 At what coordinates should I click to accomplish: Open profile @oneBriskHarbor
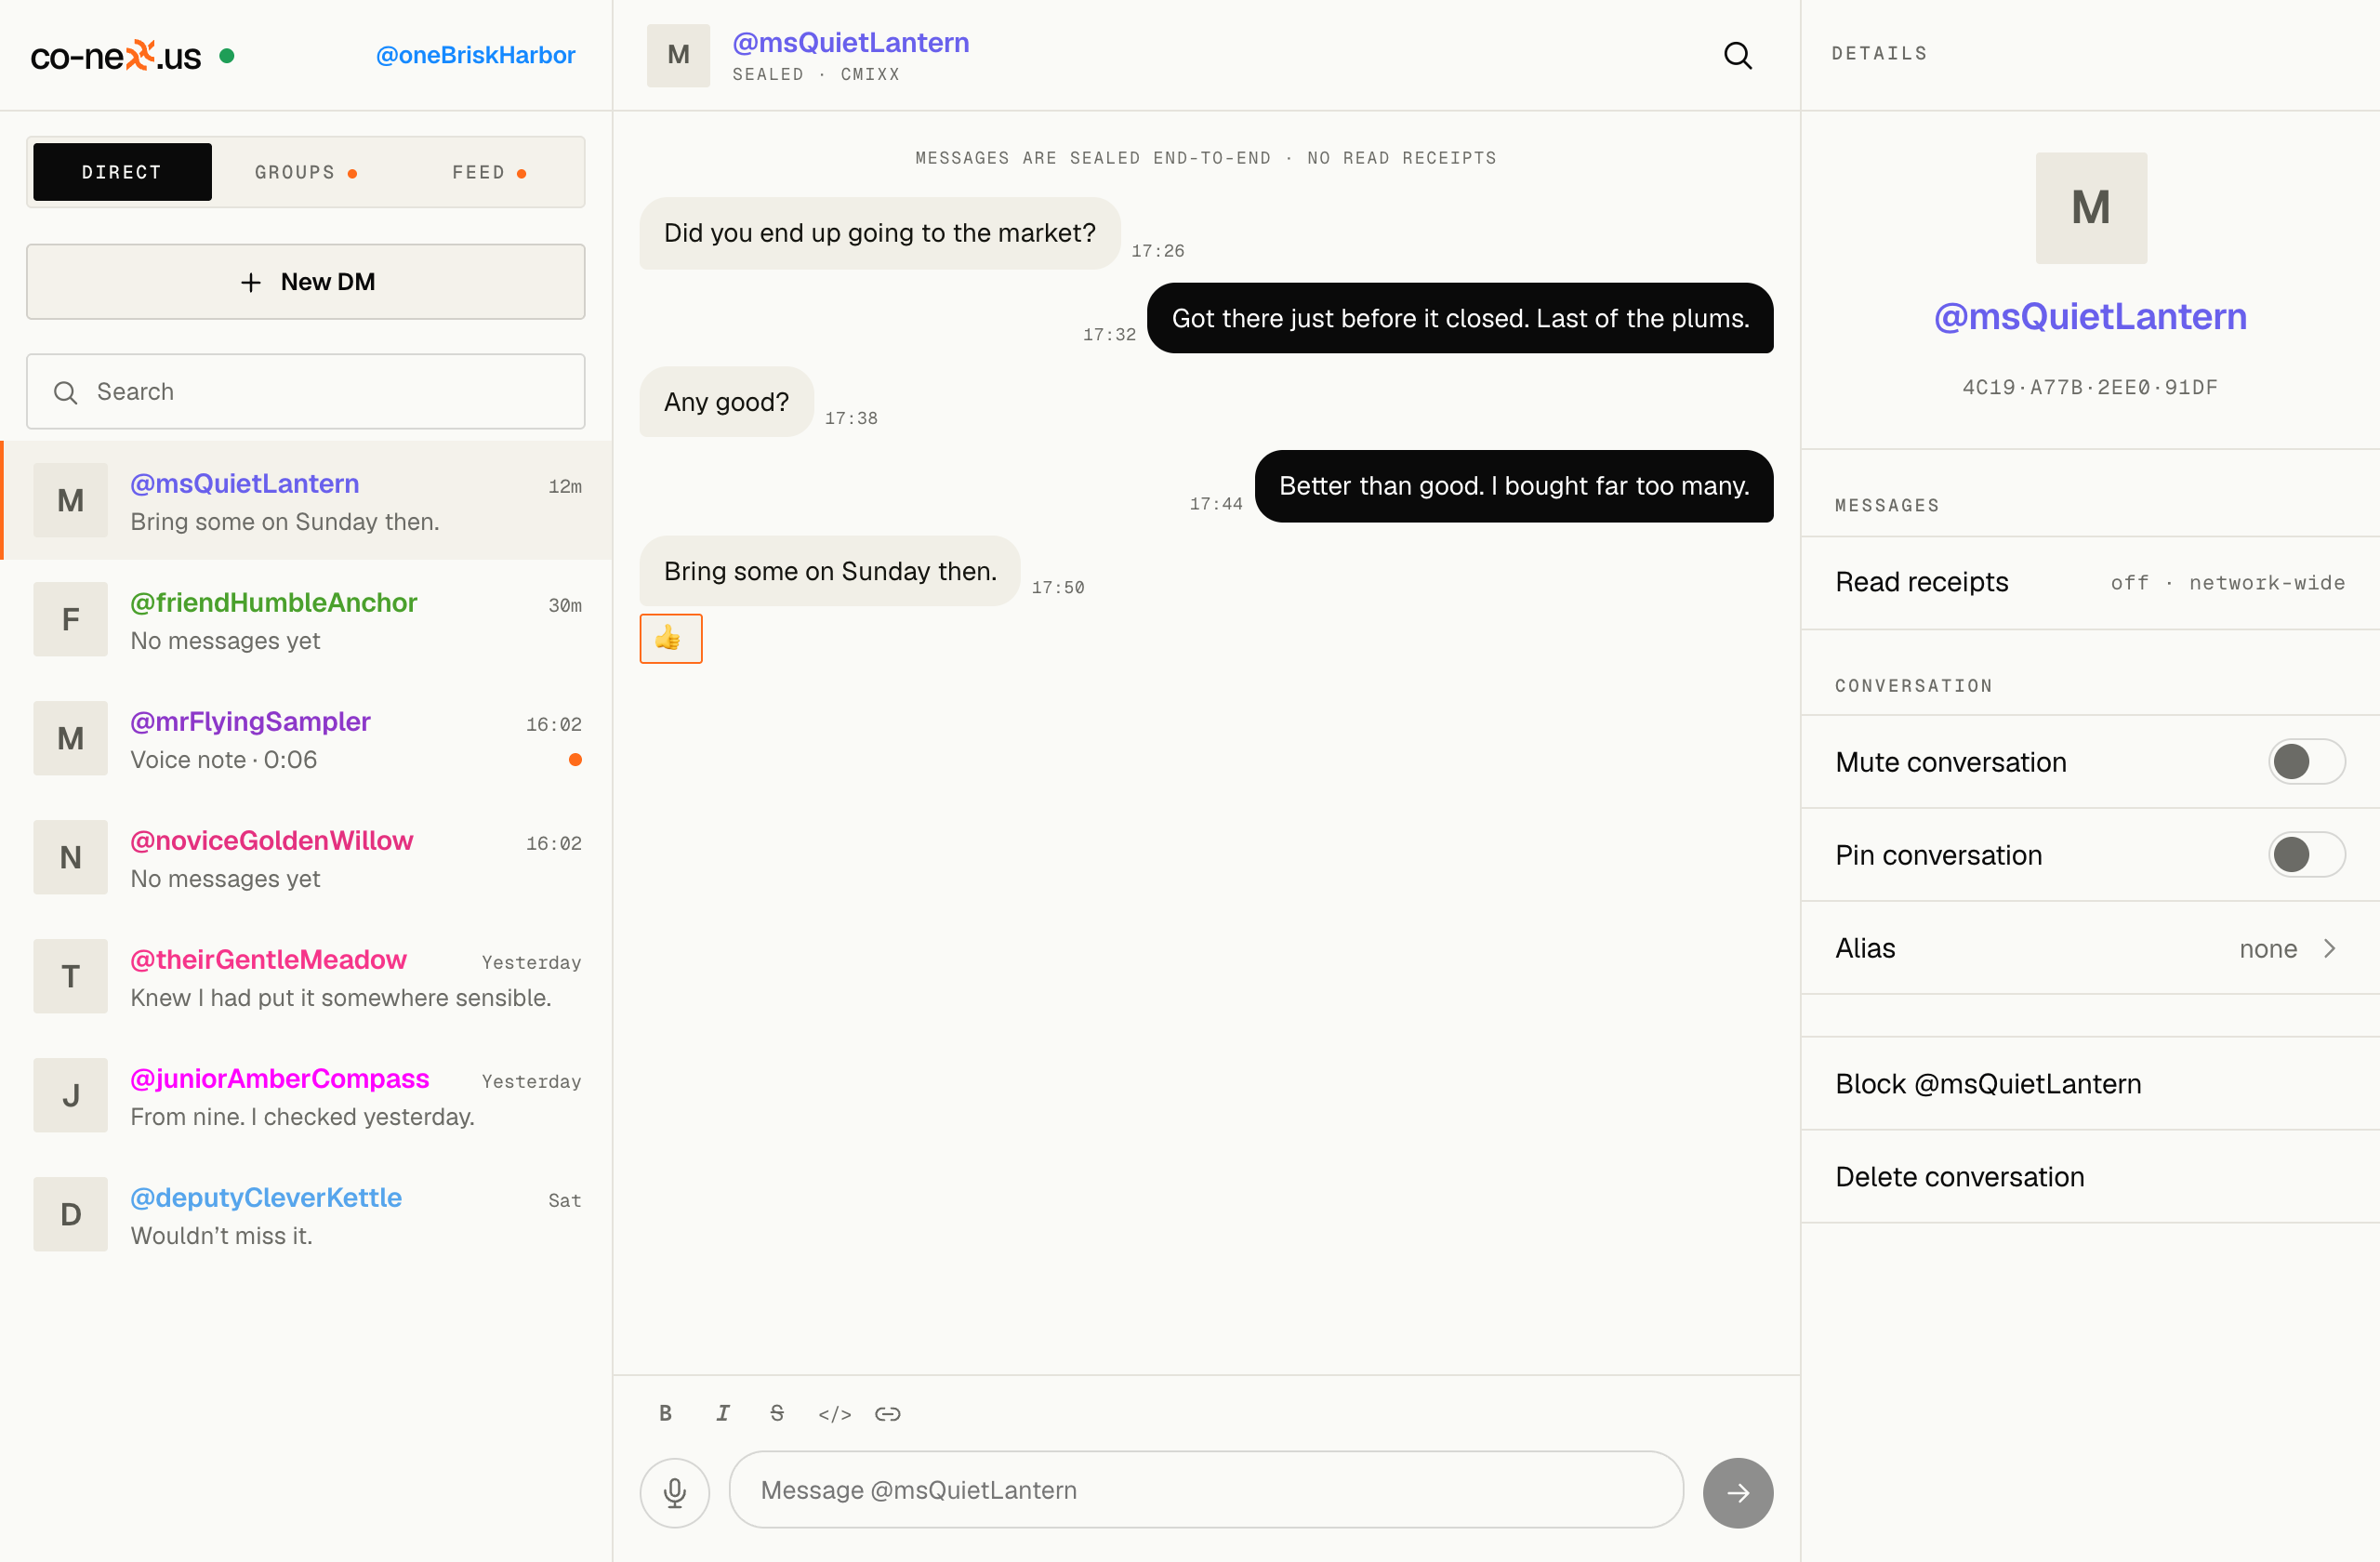[x=475, y=55]
